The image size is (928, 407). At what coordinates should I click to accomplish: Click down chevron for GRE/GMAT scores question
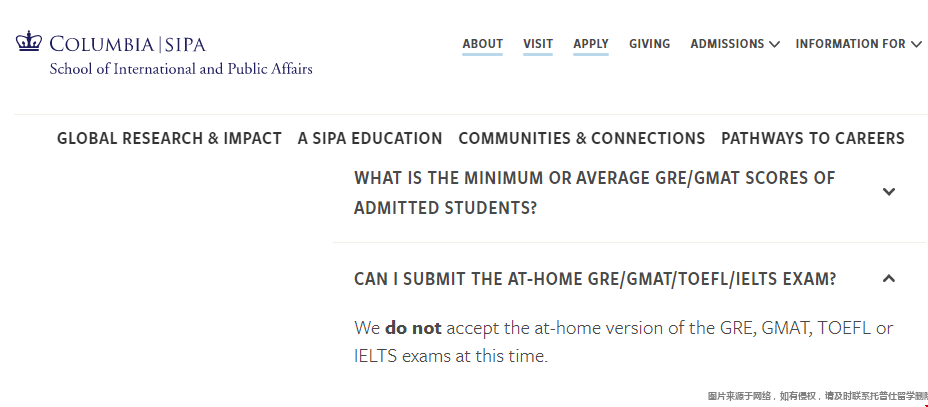[x=888, y=192]
